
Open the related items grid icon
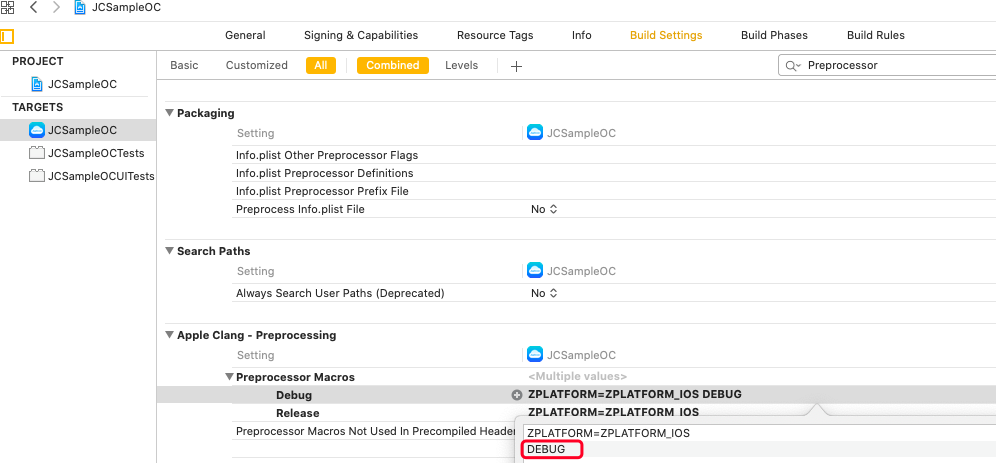(x=7, y=8)
